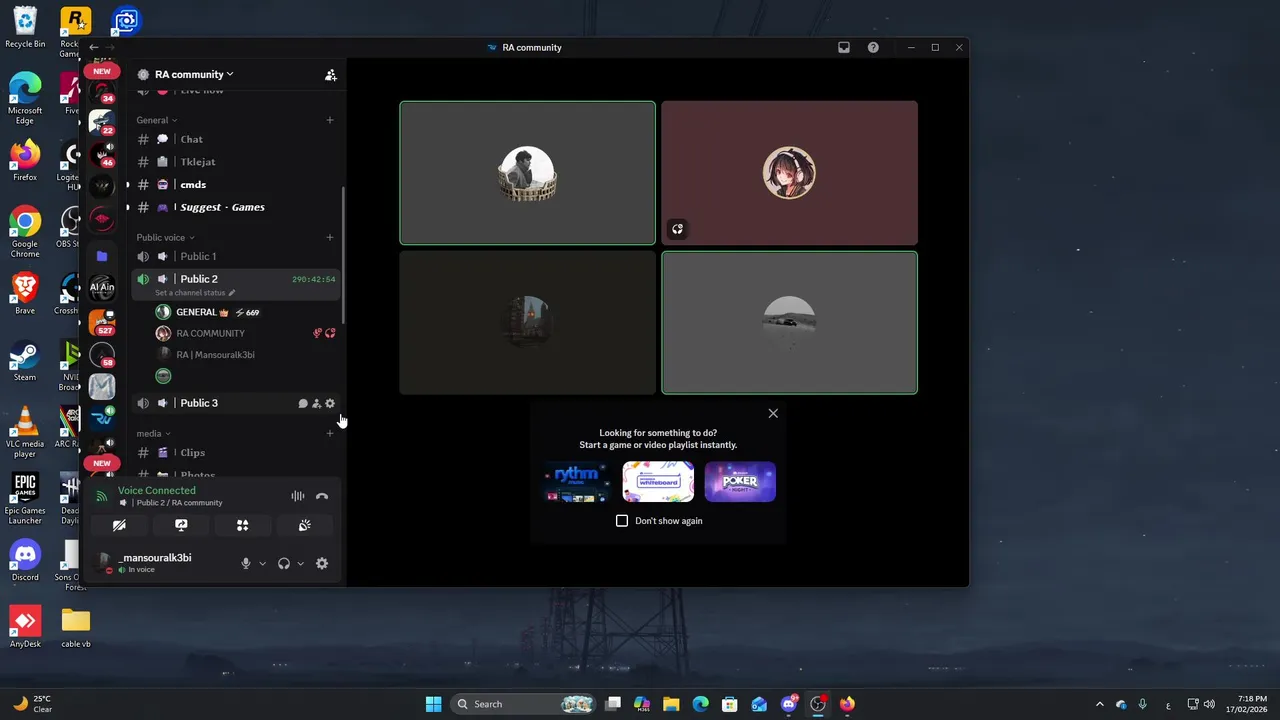
Task: Open the Al Ain server icon
Action: (102, 287)
